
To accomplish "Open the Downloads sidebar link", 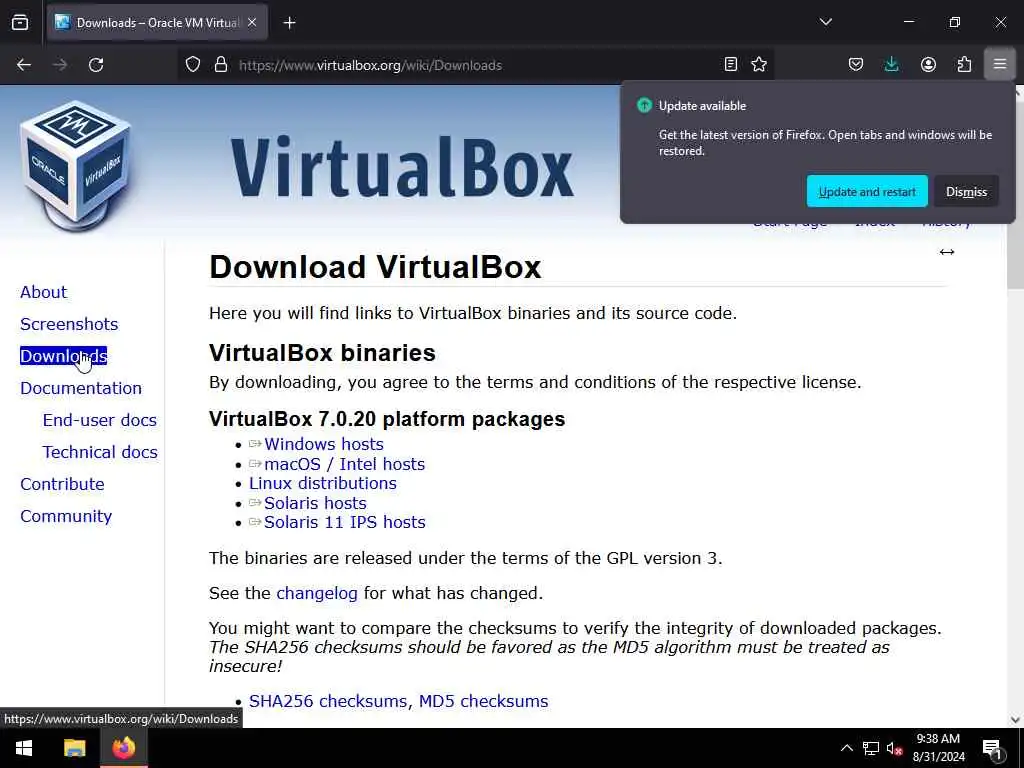I will pyautogui.click(x=63, y=356).
